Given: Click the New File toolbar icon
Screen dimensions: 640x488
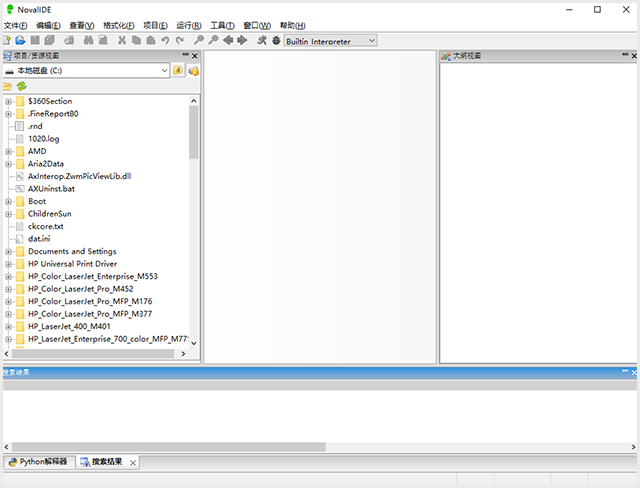Looking at the screenshot, I should 7,40.
